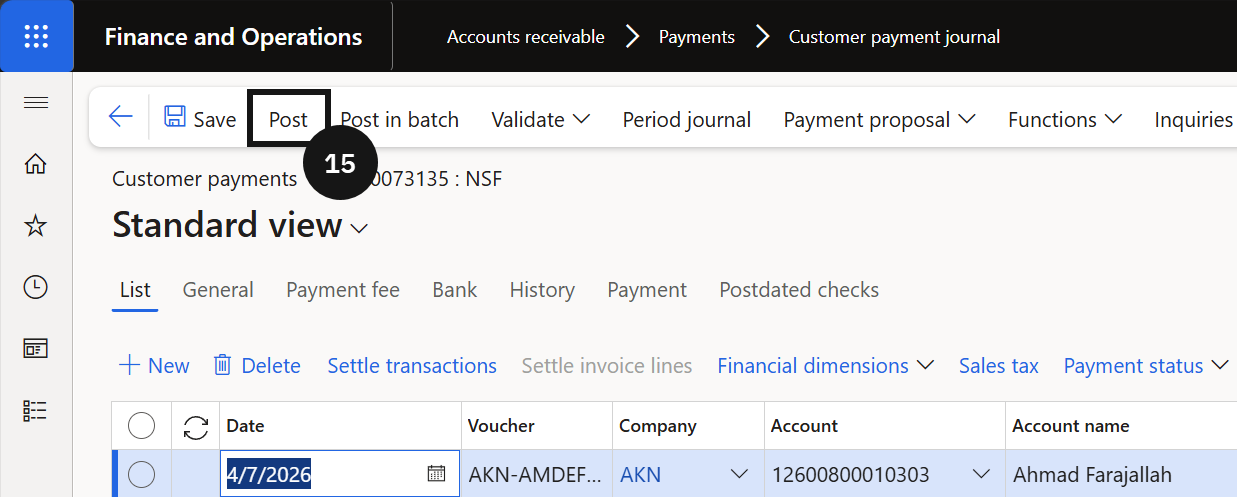Click the voucher cell AKN-AMDEF...
Image resolution: width=1237 pixels, height=497 pixels.
pyautogui.click(x=535, y=474)
